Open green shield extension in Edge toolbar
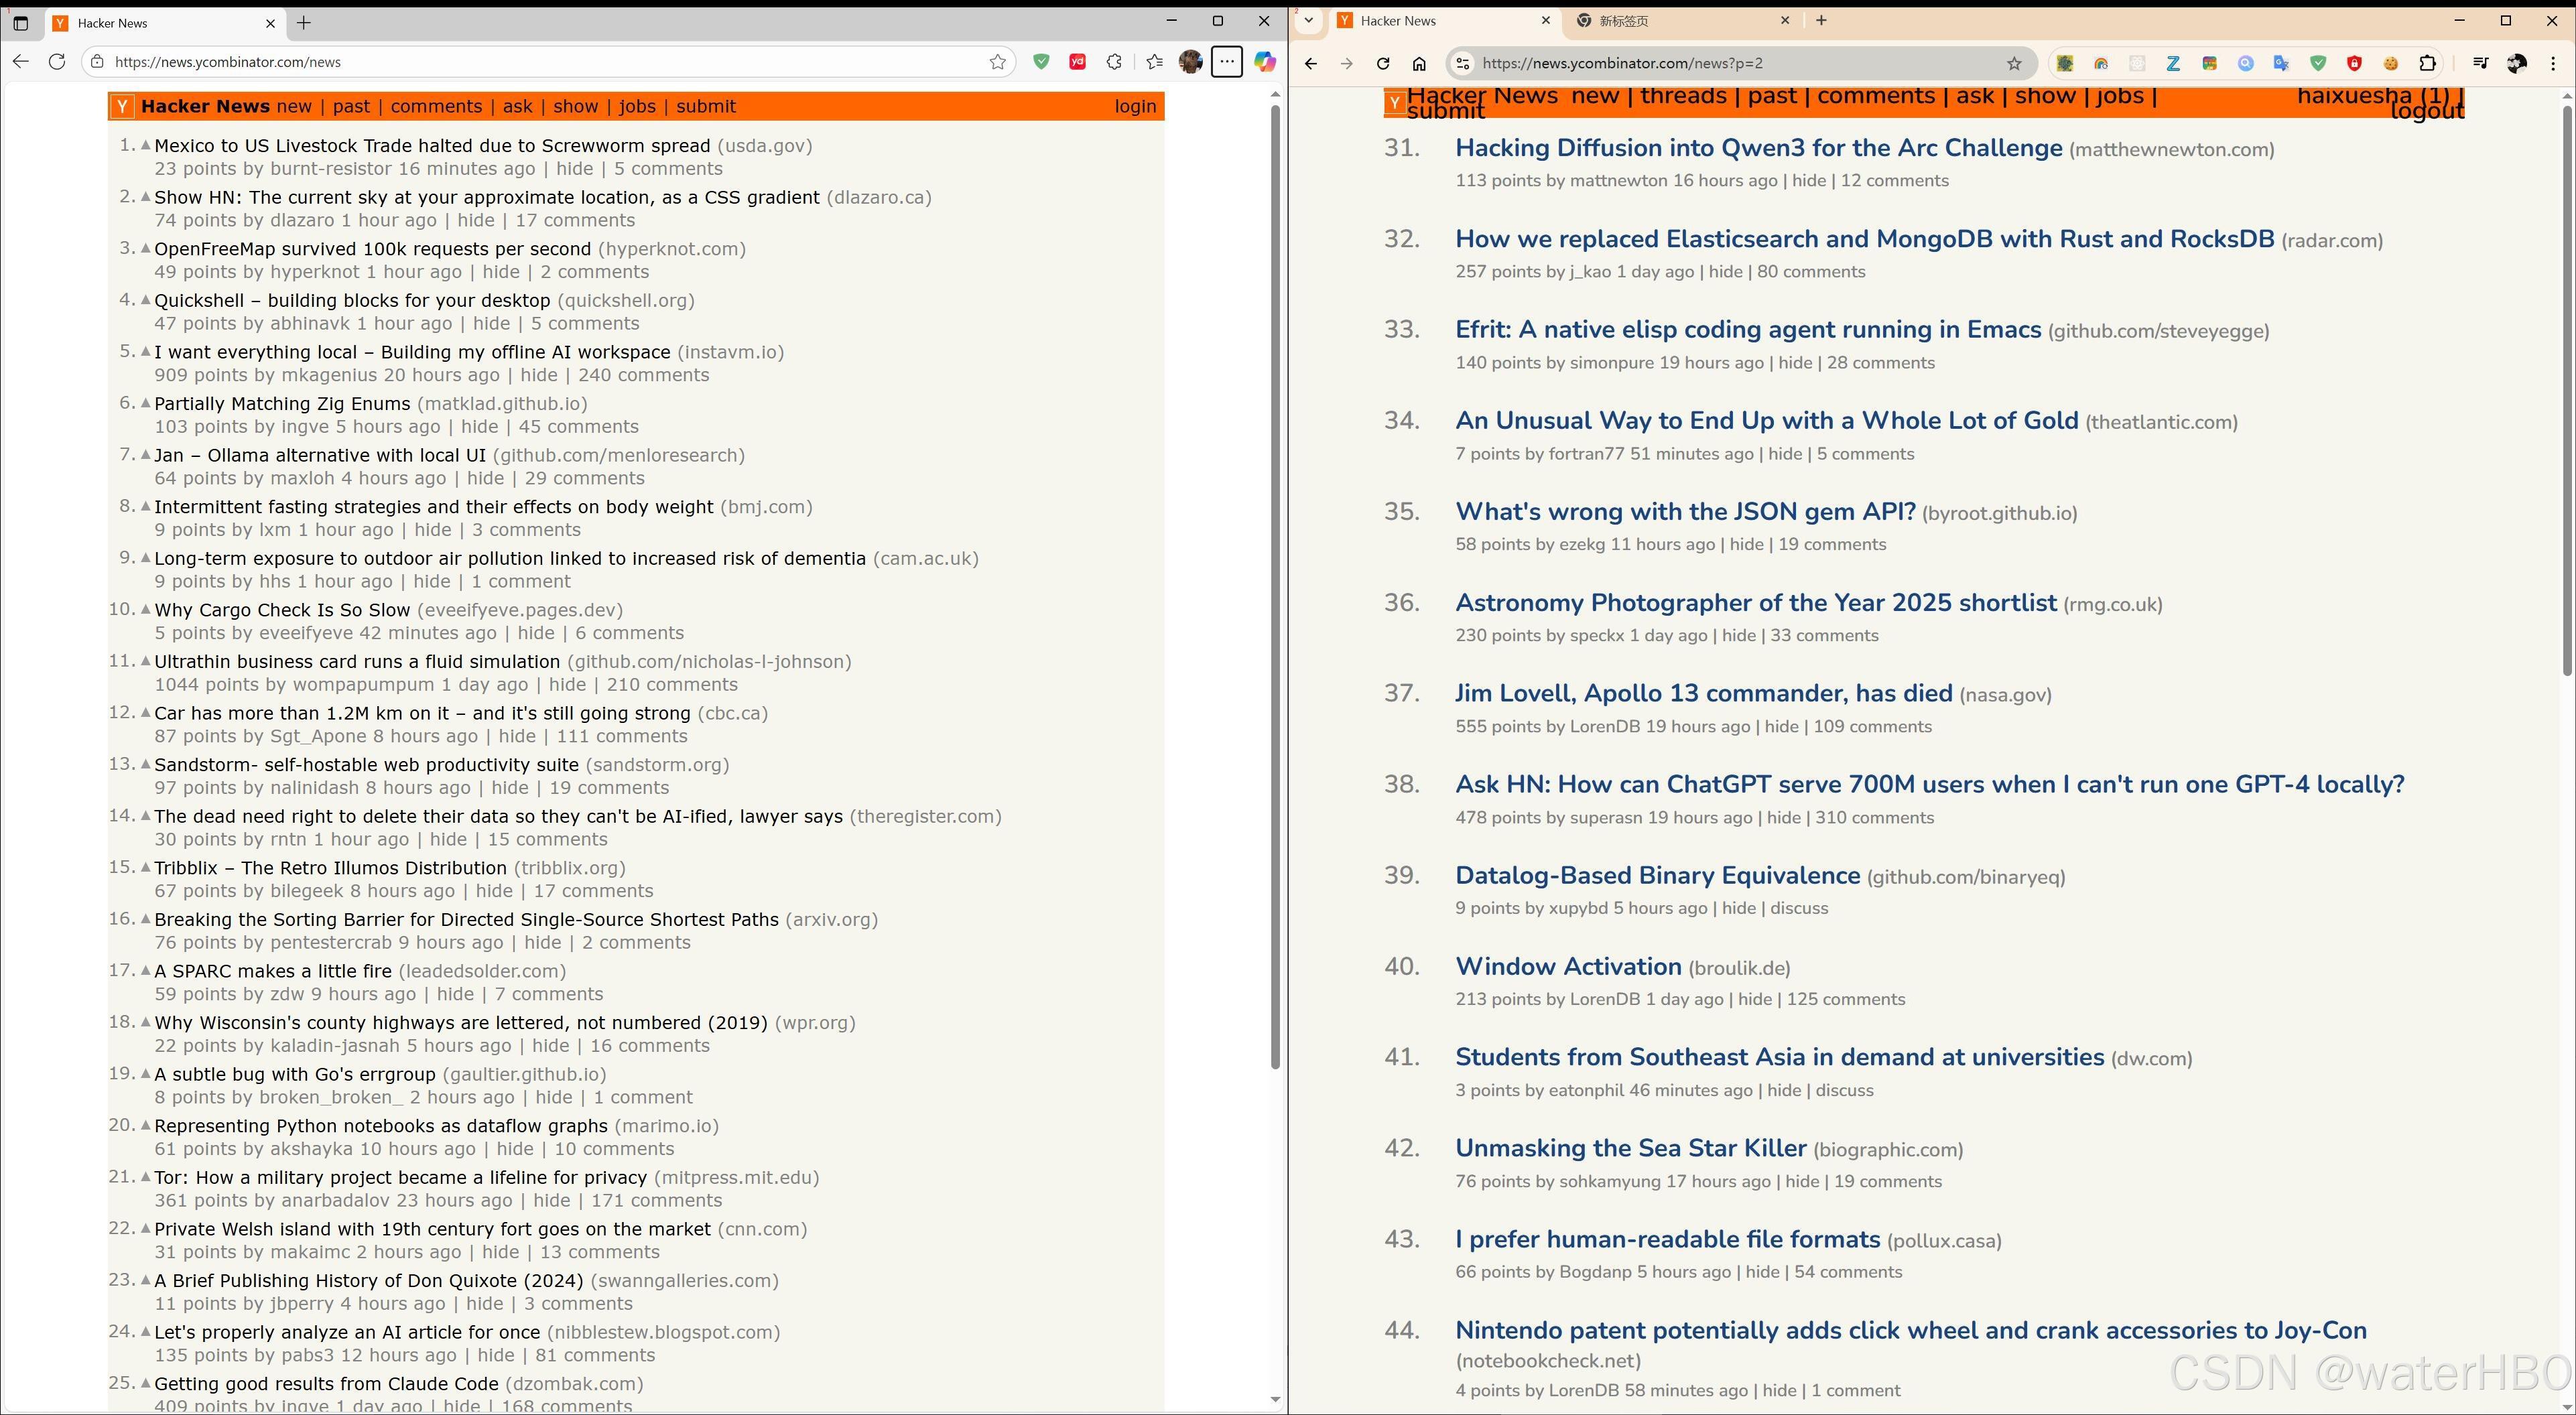 click(1041, 62)
